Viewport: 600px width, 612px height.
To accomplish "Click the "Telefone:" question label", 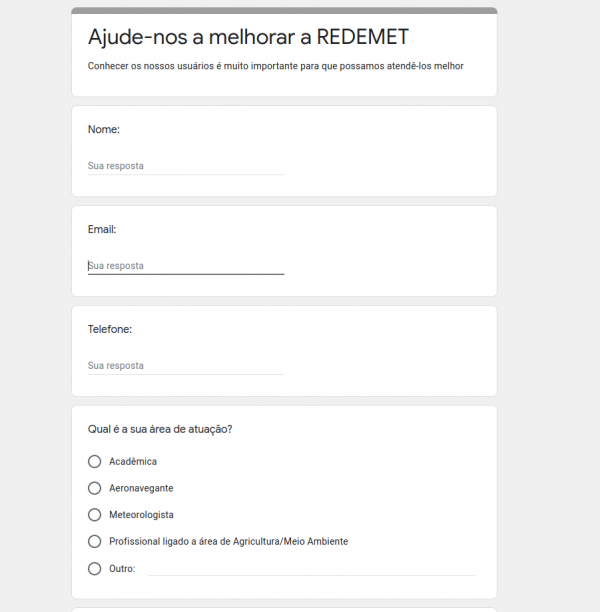I will [x=110, y=329].
